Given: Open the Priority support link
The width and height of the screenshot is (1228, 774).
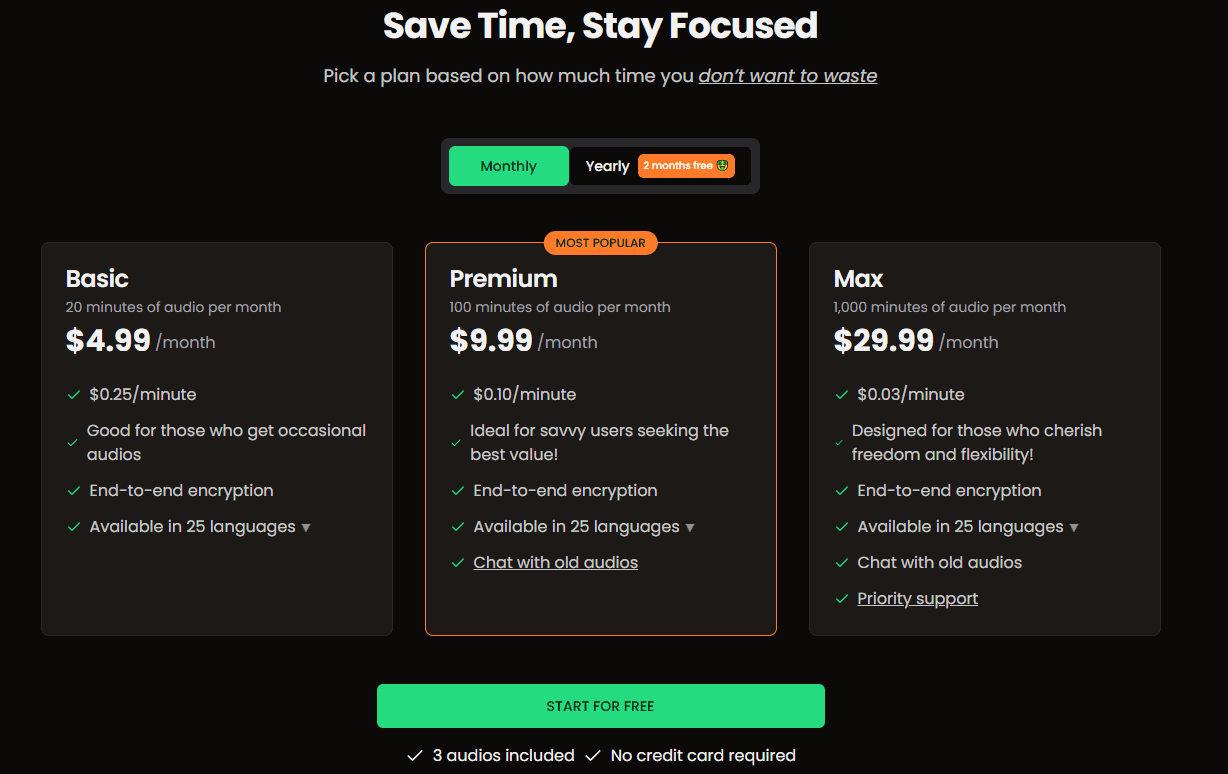Looking at the screenshot, I should (x=917, y=598).
